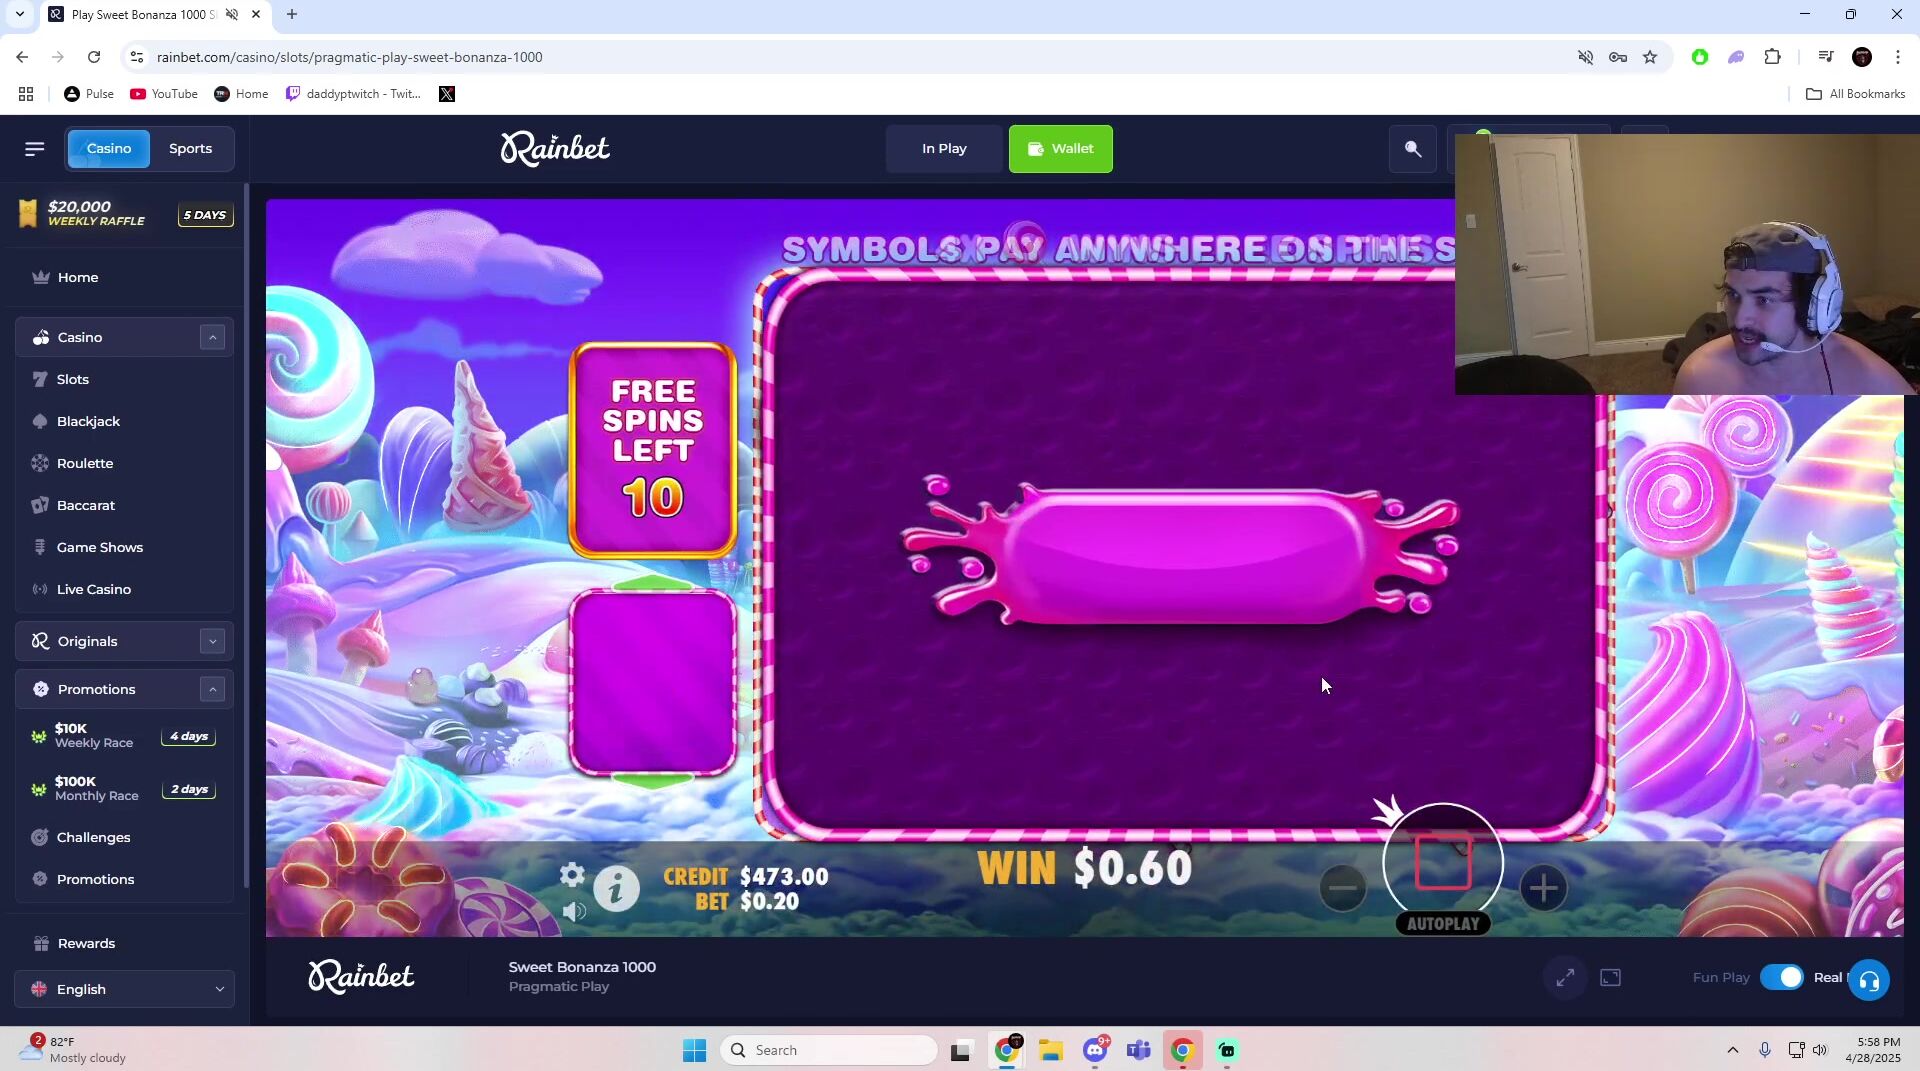The width and height of the screenshot is (1920, 1071).
Task: Switch to the Casino tab
Action: (109, 149)
